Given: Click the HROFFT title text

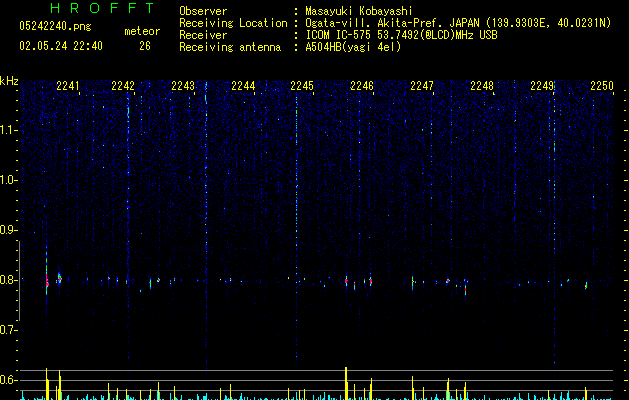Looking at the screenshot, I should [102, 8].
